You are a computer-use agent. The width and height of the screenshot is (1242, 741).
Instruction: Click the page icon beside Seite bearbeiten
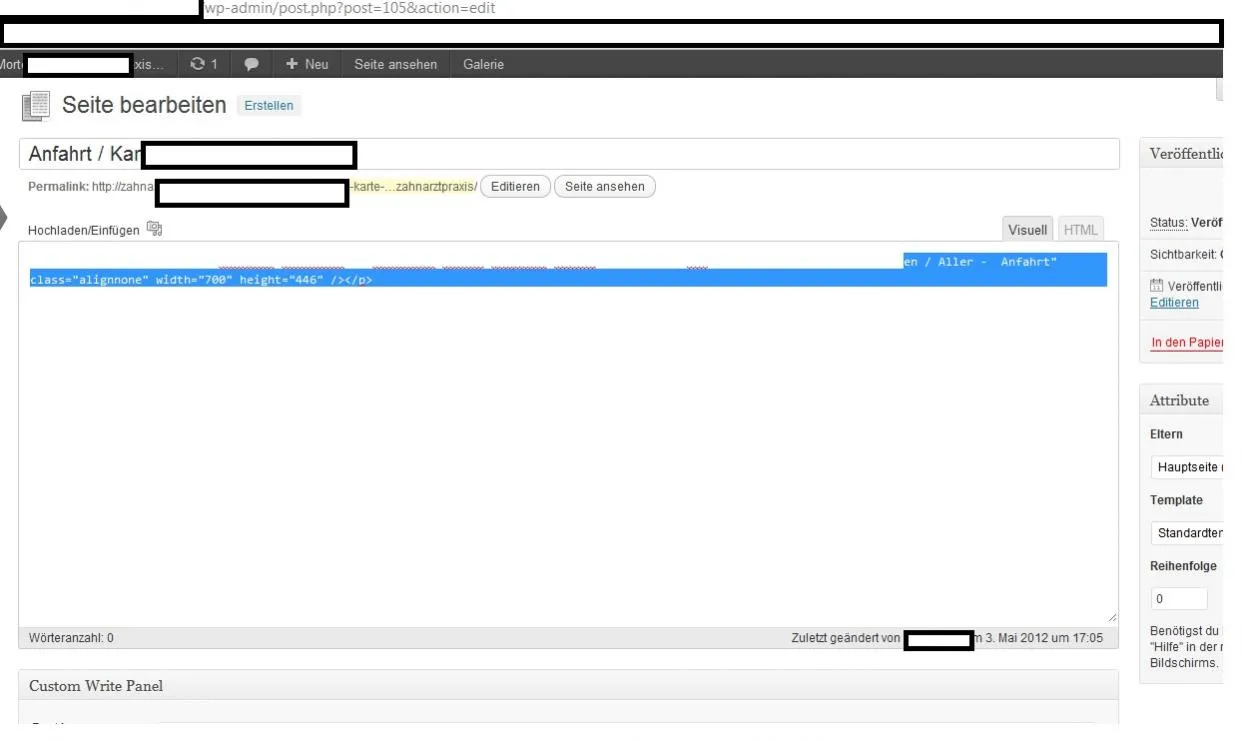pyautogui.click(x=36, y=105)
